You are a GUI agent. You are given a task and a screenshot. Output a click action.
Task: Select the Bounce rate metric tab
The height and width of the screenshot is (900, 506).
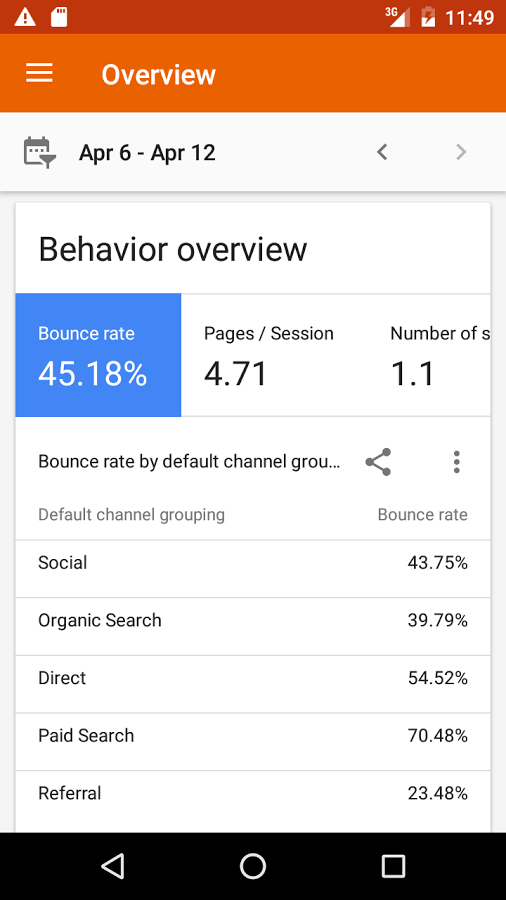[98, 355]
